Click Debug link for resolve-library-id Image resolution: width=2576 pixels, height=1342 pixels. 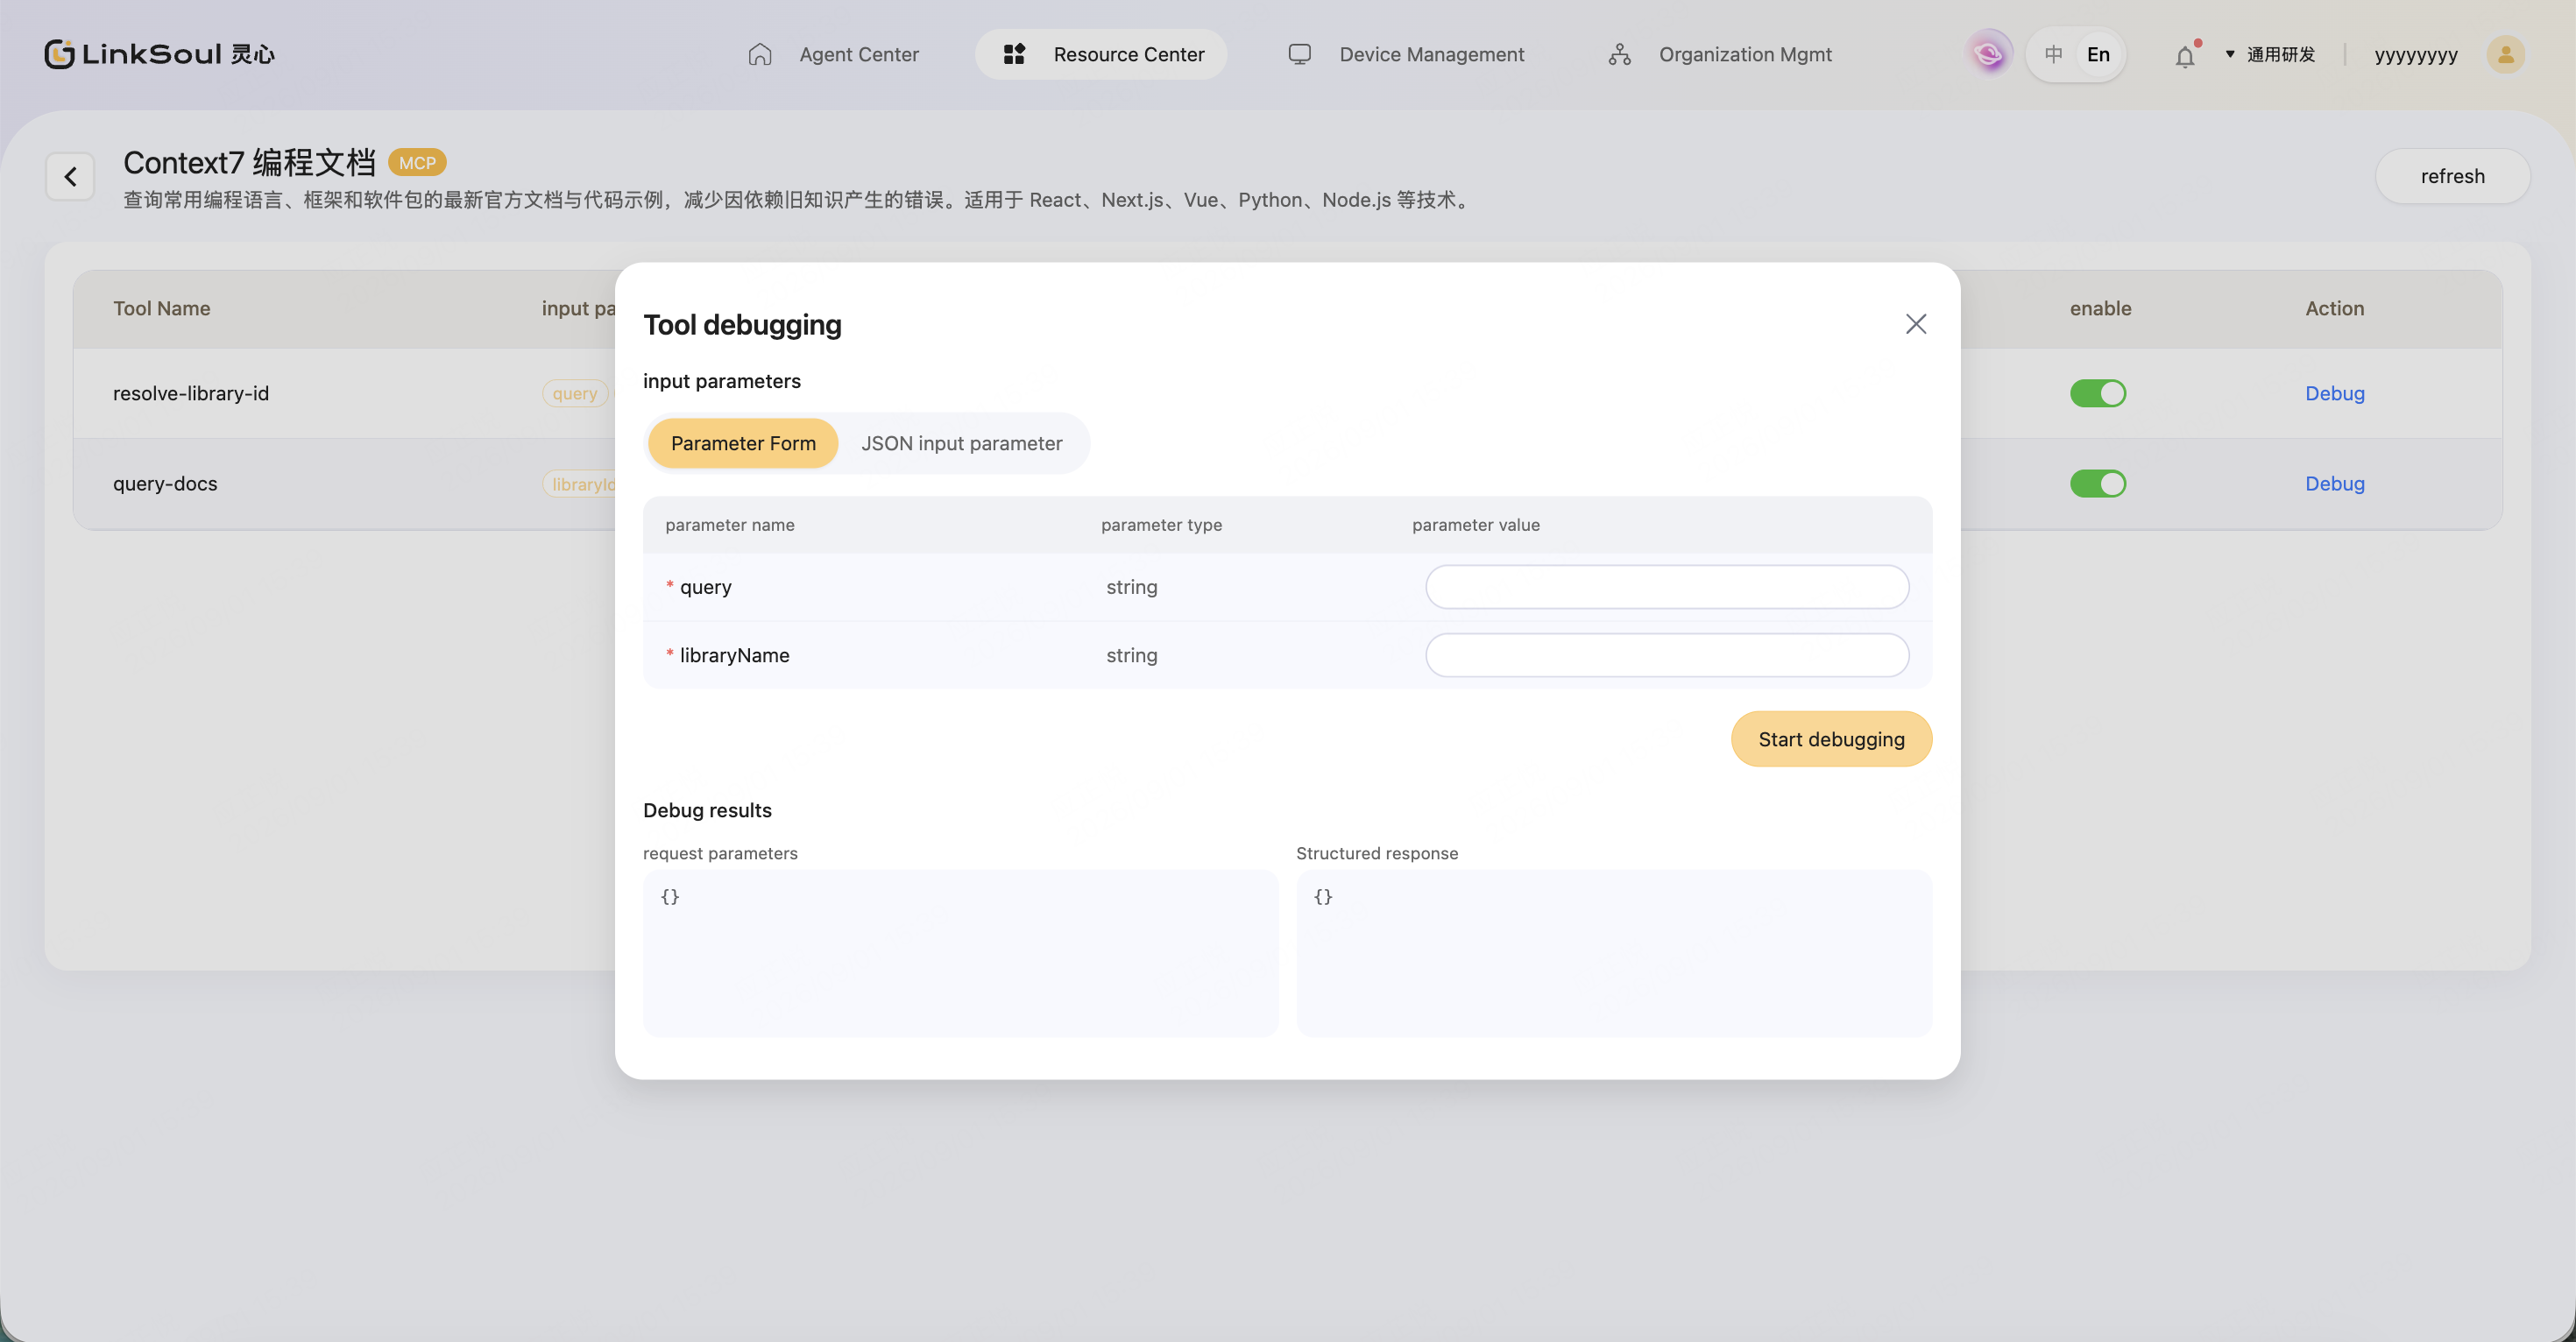click(x=2335, y=393)
